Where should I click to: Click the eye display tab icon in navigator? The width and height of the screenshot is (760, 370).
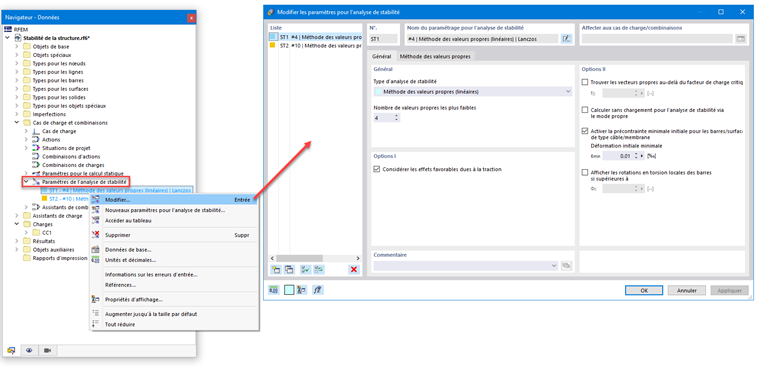pos(29,350)
